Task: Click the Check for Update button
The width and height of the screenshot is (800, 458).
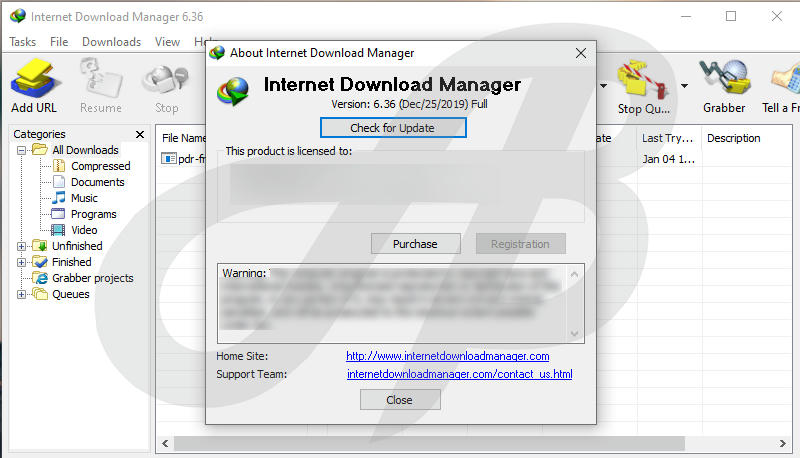Action: click(x=393, y=128)
